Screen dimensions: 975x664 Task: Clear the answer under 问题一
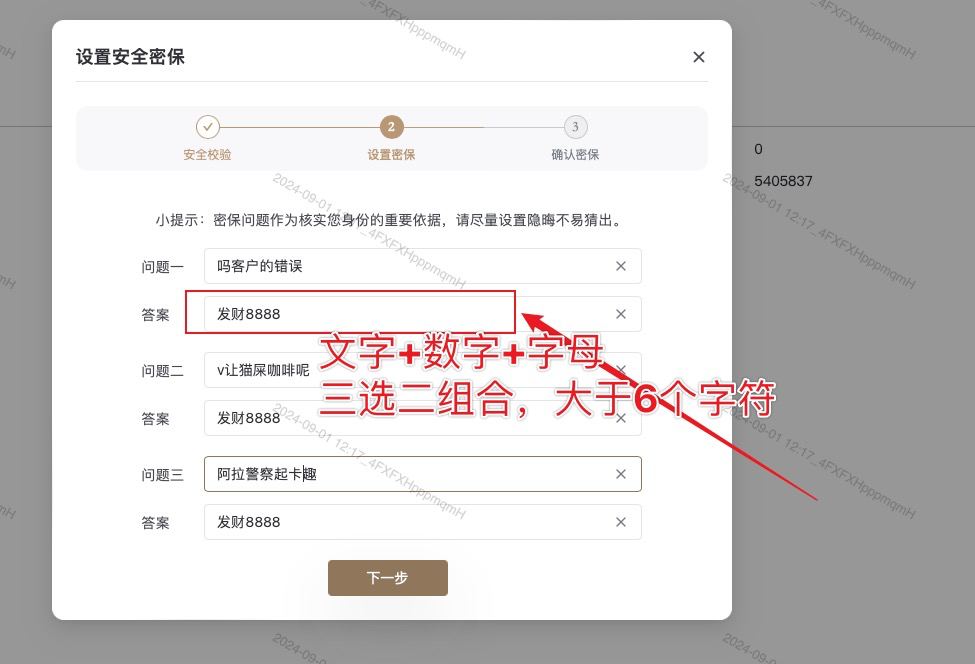pyautogui.click(x=621, y=314)
